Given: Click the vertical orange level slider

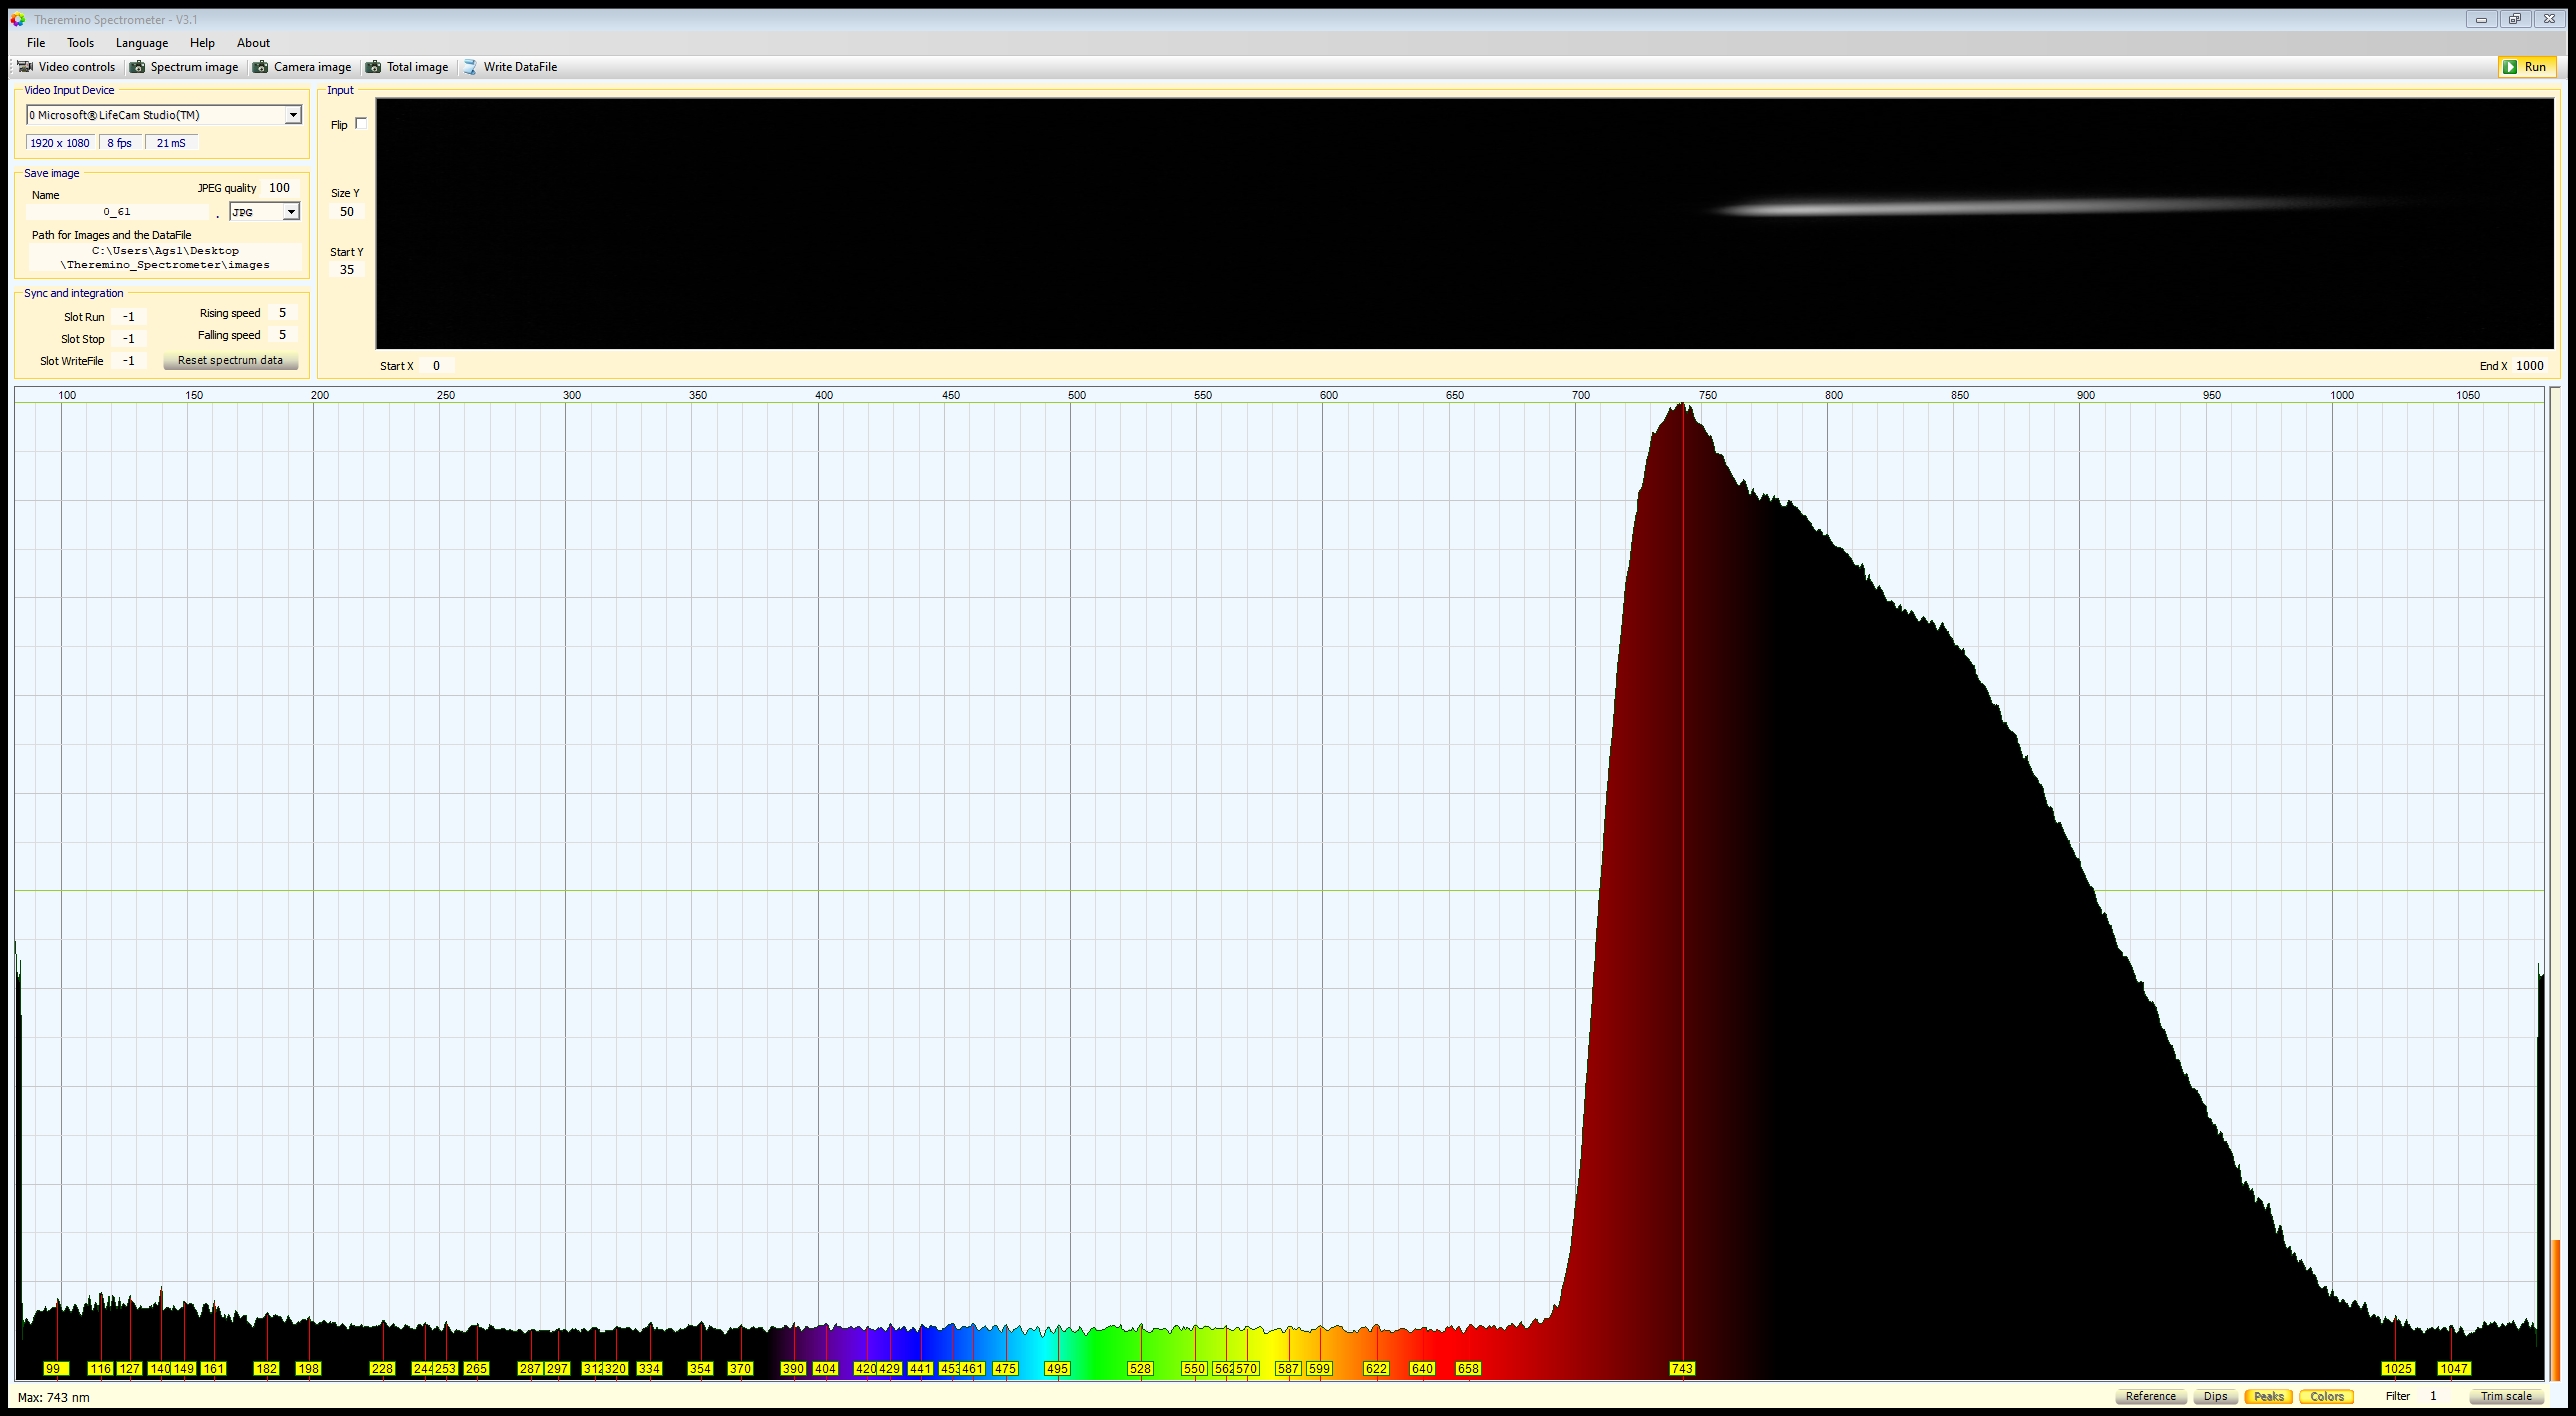Looking at the screenshot, I should (2556, 1310).
